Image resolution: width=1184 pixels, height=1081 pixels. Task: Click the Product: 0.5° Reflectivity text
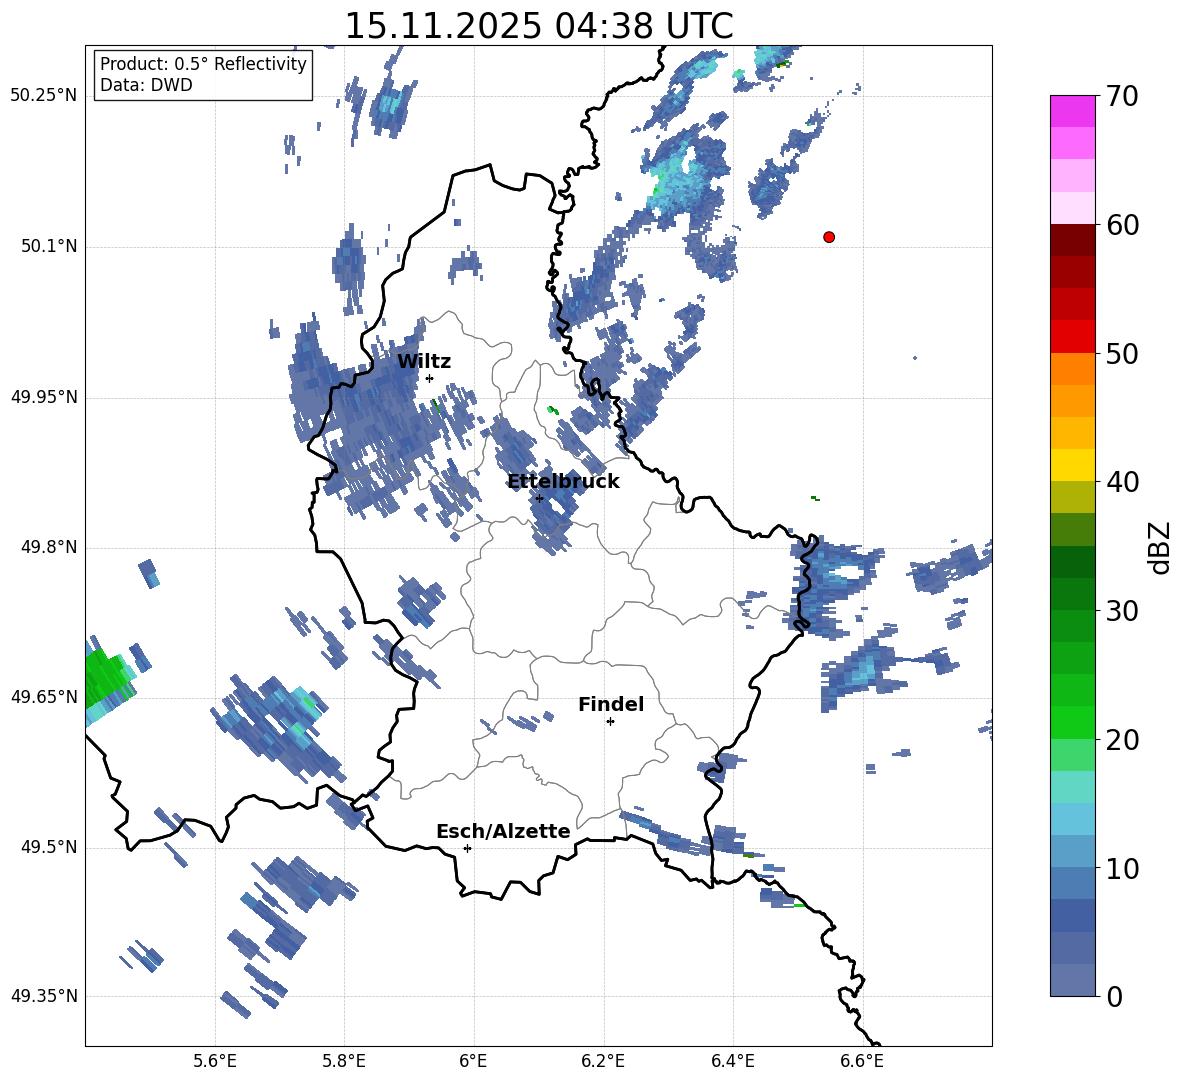click(203, 64)
